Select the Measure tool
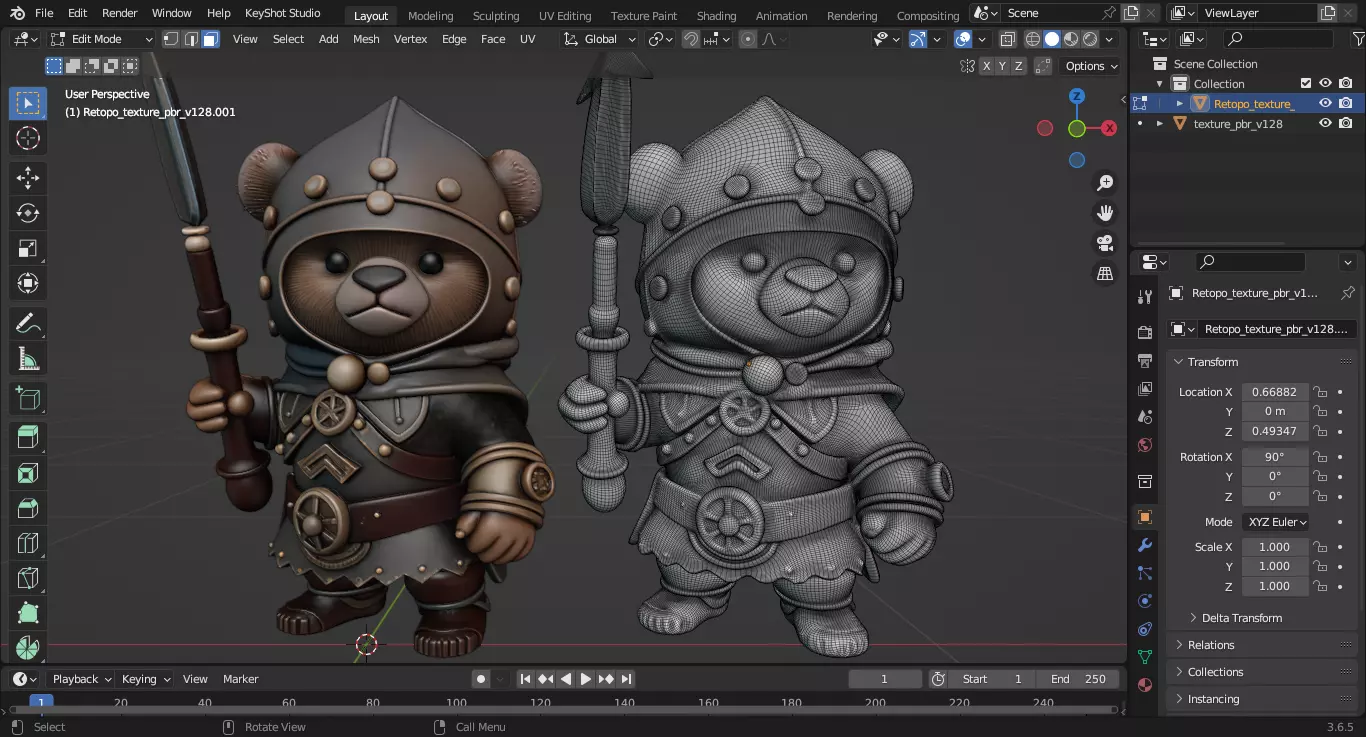This screenshot has height=737, width=1366. (28, 358)
